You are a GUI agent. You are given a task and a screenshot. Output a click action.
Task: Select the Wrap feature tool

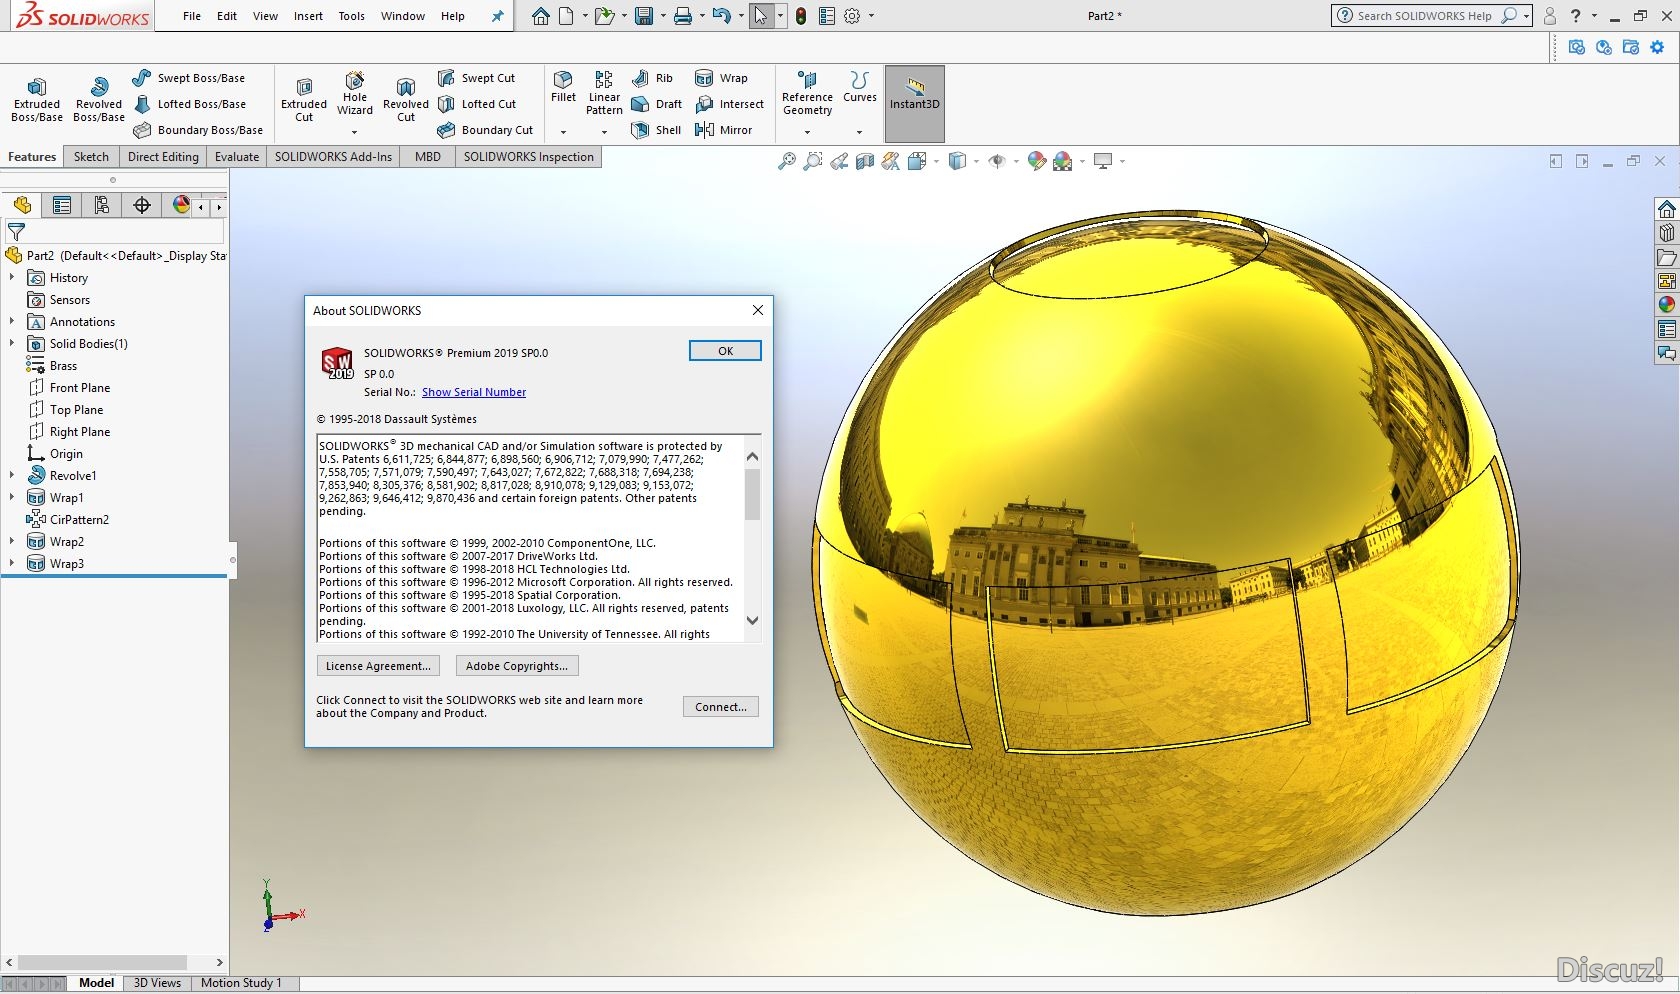[x=721, y=78]
